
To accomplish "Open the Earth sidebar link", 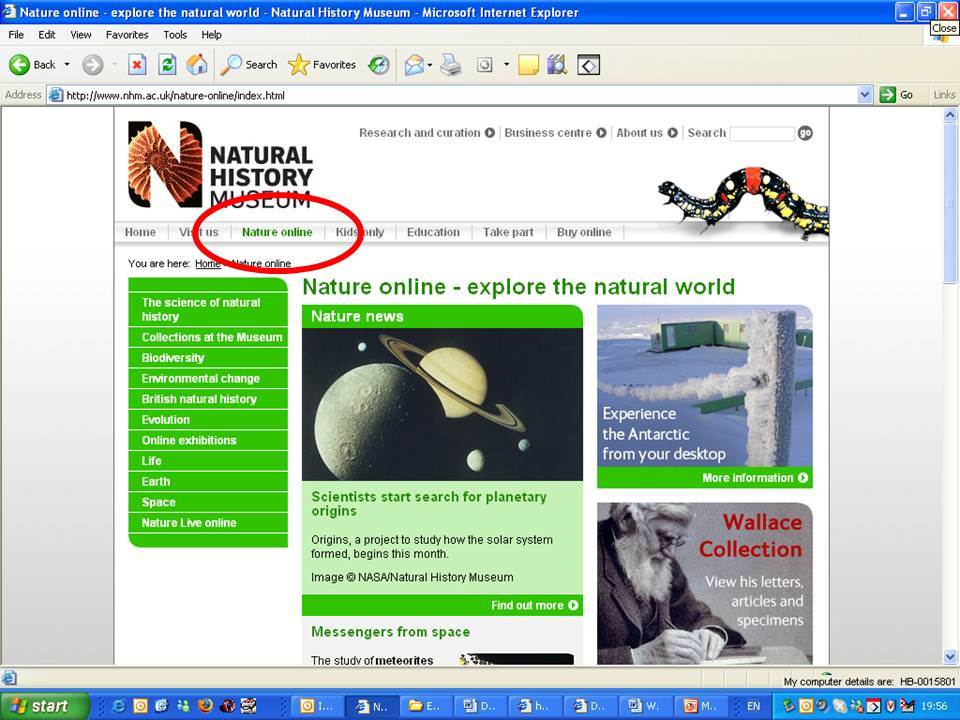I will [208, 482].
